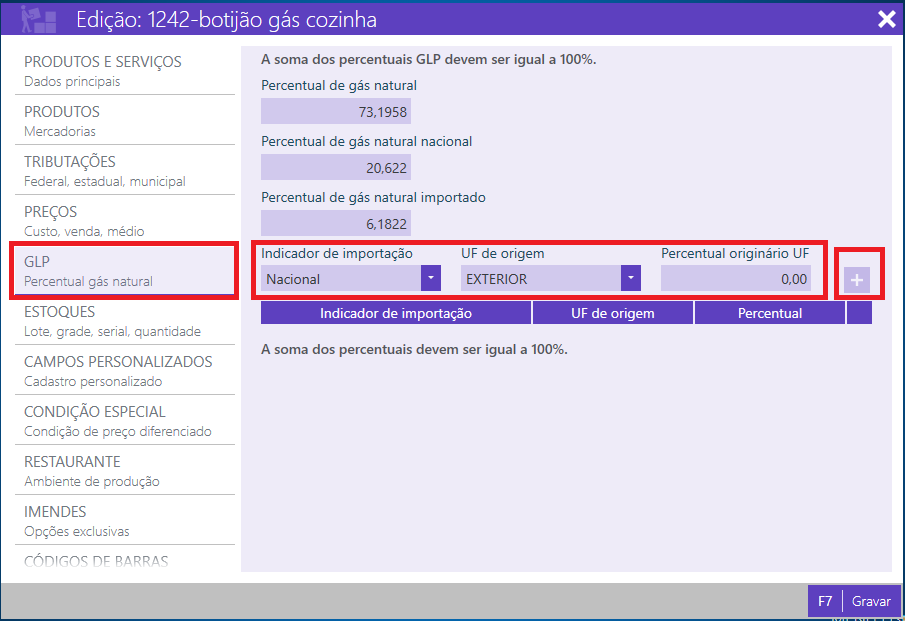Open the Restaurante section
This screenshot has width=909, height=625.
pyautogui.click(x=92, y=471)
